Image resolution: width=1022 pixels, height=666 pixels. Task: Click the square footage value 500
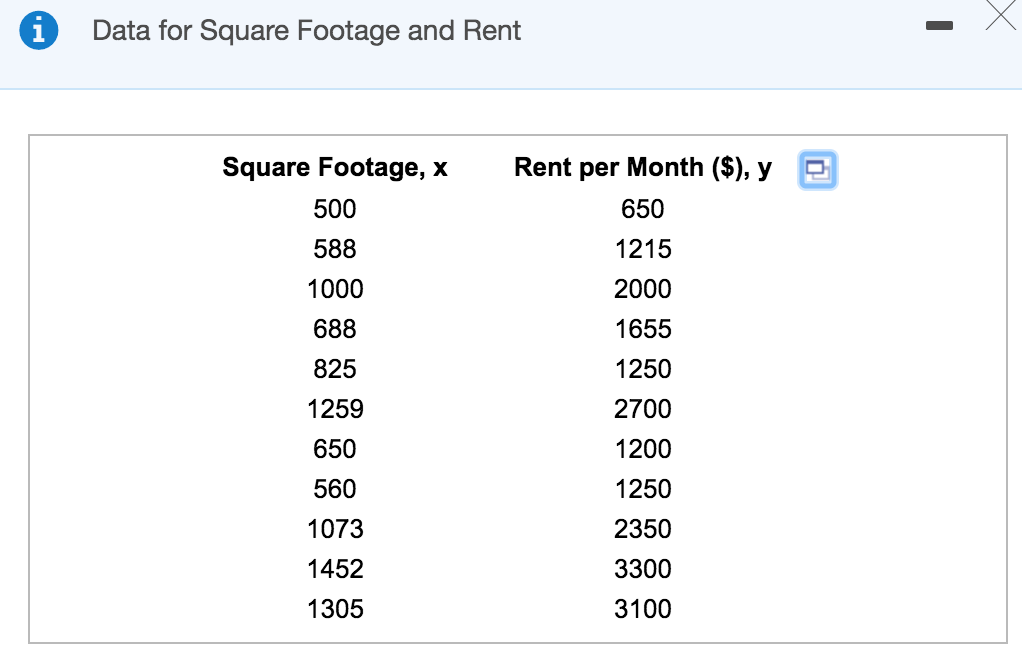(335, 209)
